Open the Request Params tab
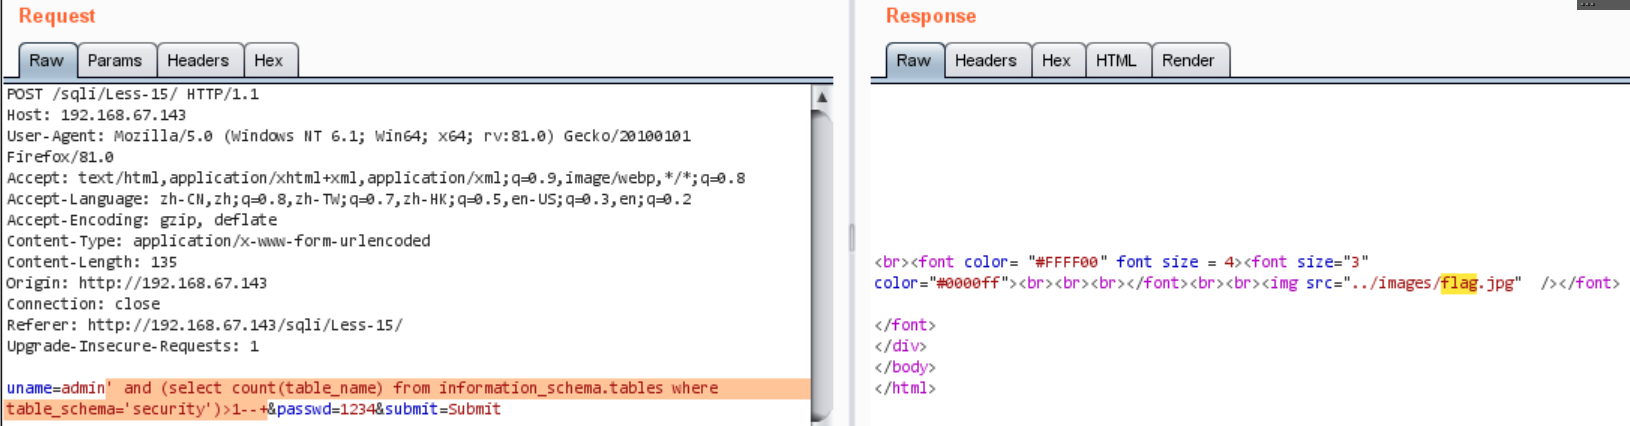 coord(115,60)
